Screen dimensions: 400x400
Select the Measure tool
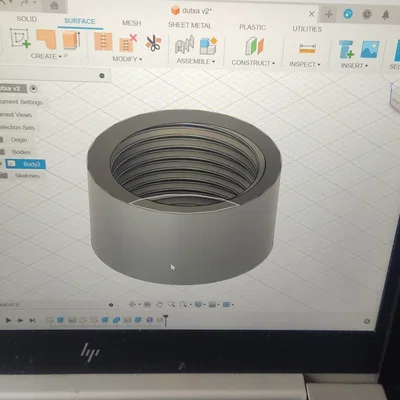click(x=307, y=49)
